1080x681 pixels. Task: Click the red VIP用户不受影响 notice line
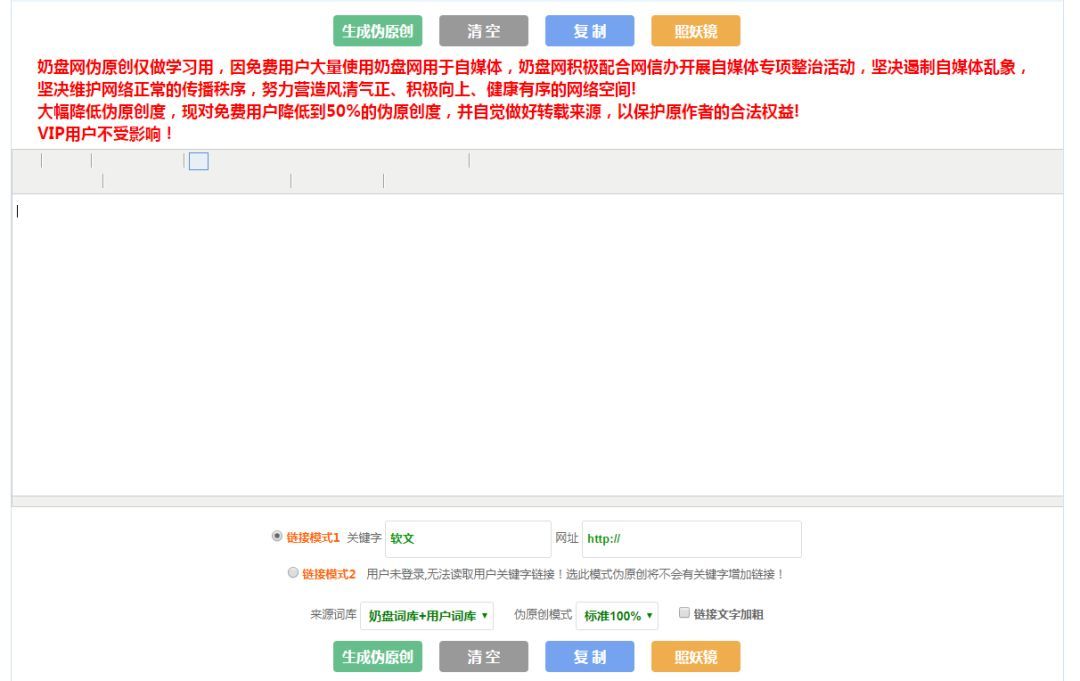click(x=105, y=134)
